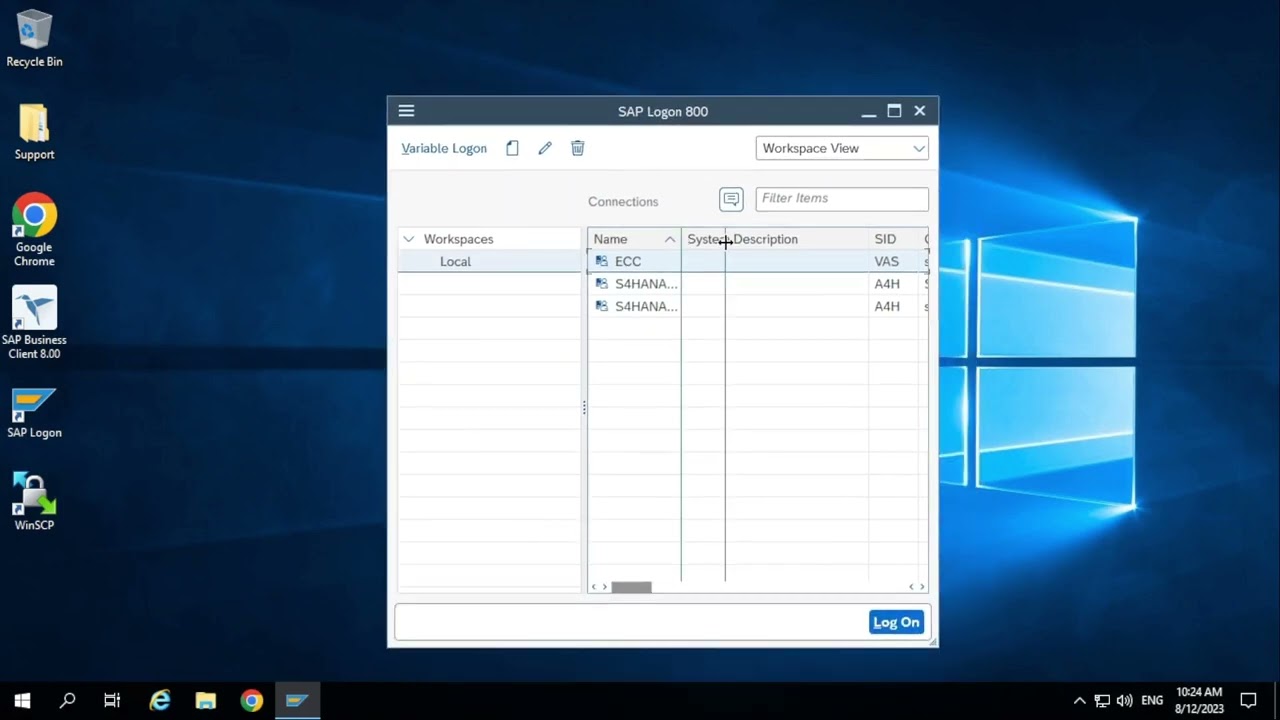The width and height of the screenshot is (1280, 720).
Task: Open Recycle Bin on the desktop
Action: [x=34, y=39]
